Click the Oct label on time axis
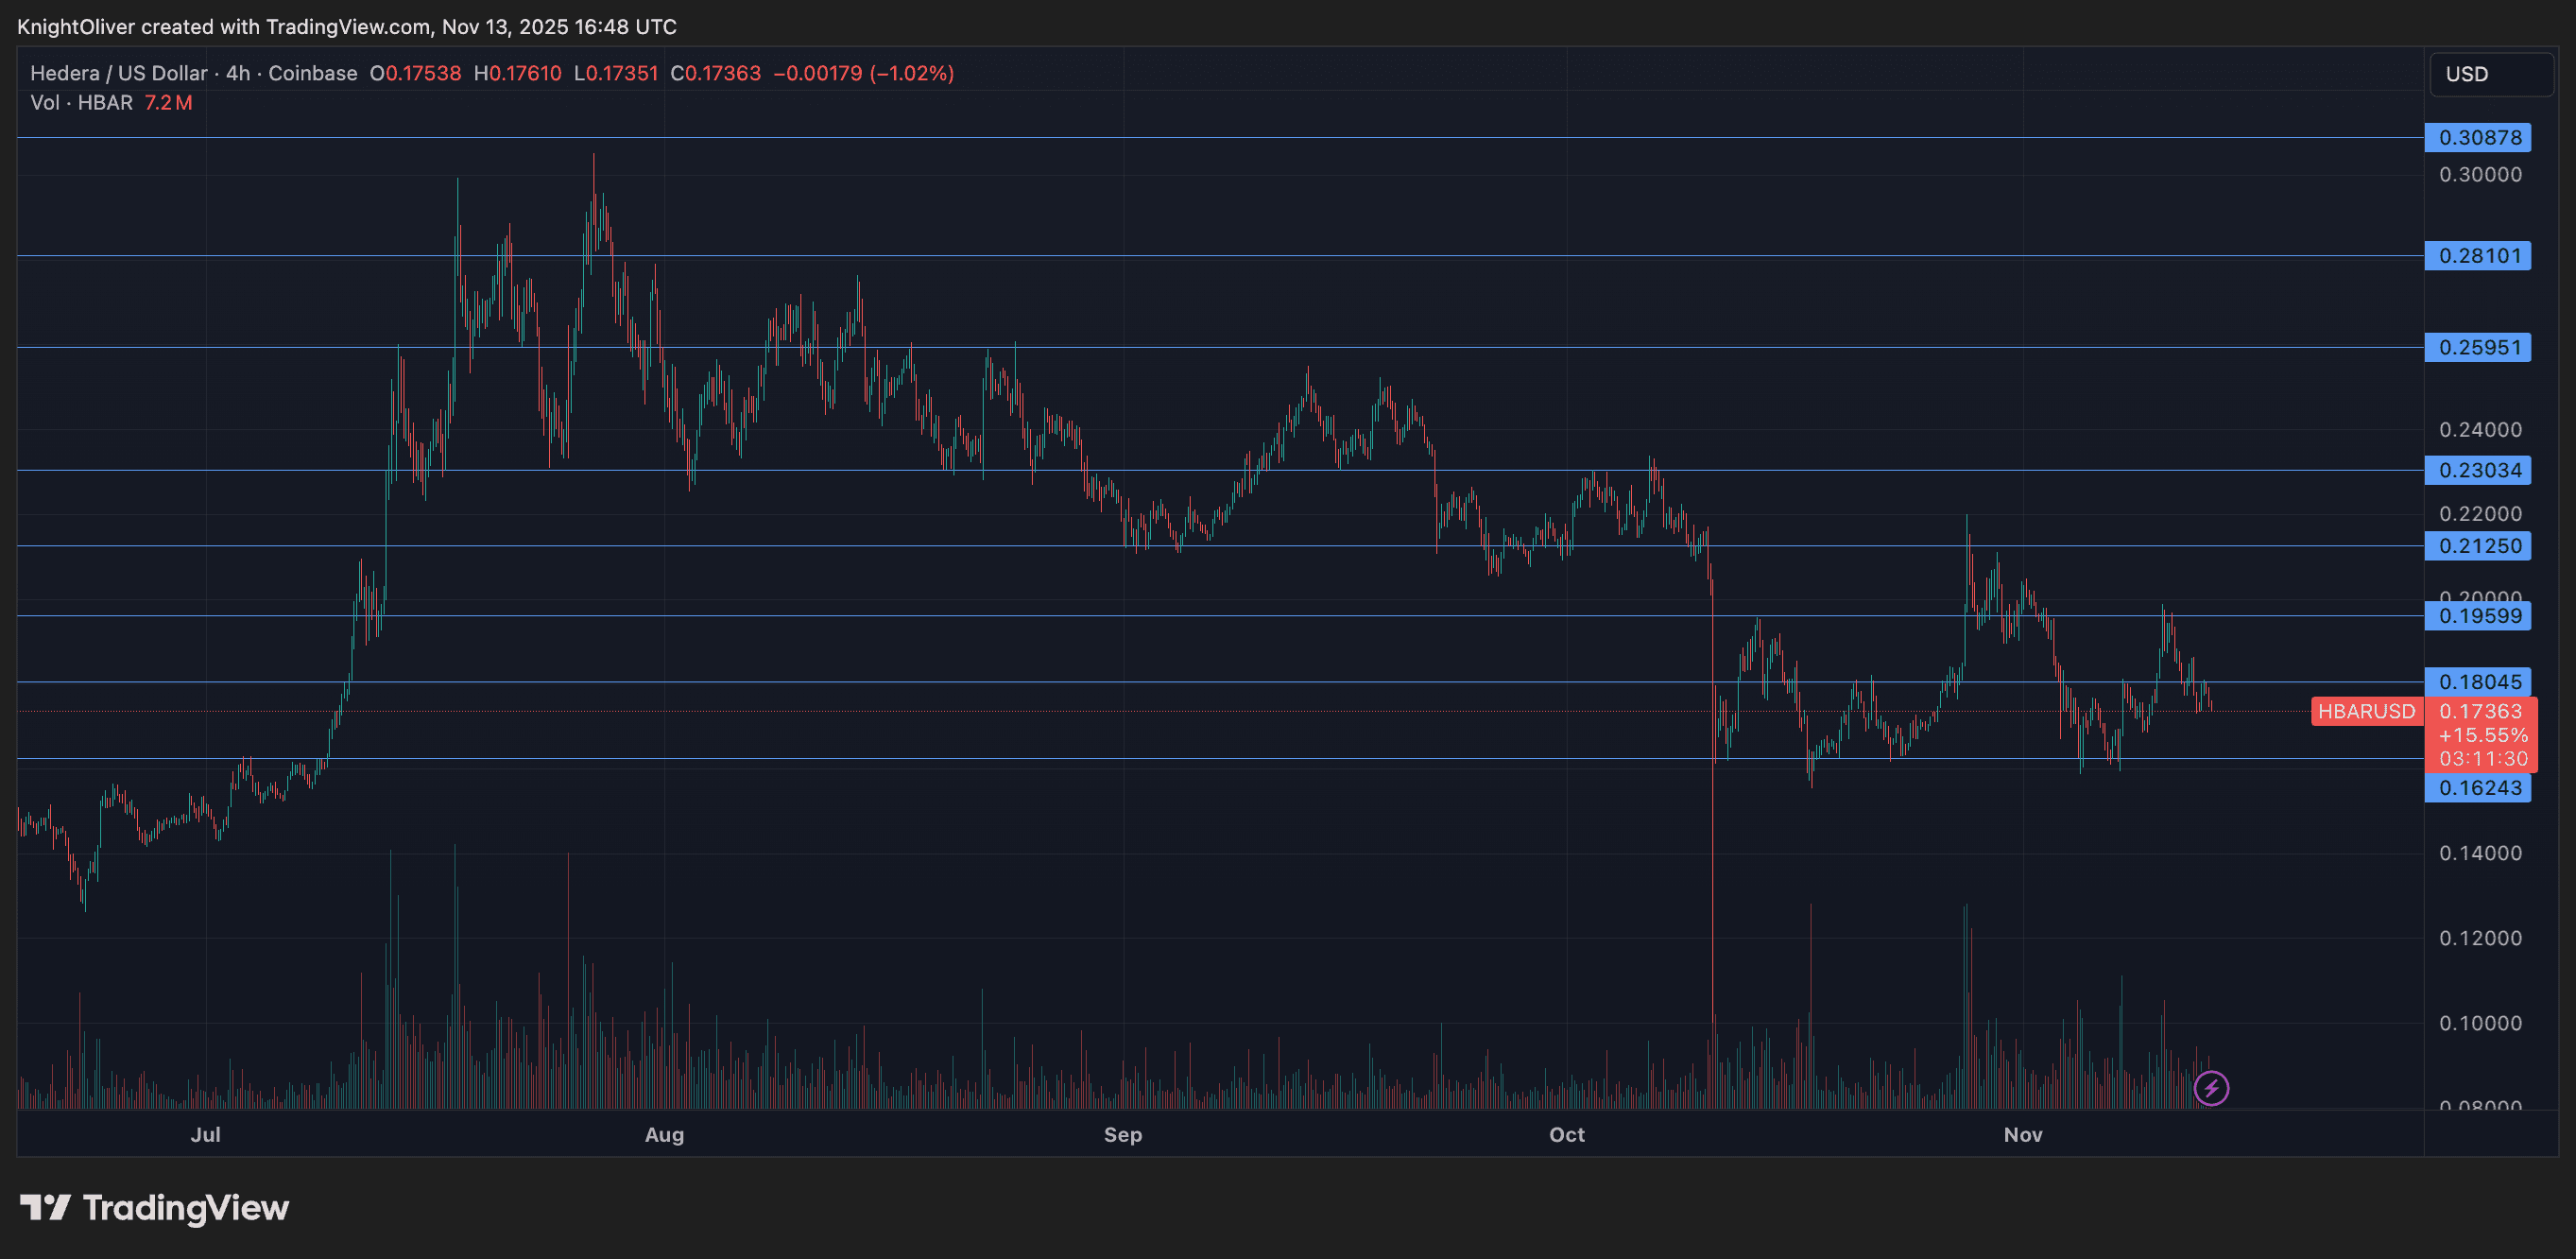The height and width of the screenshot is (1259, 2576). coord(1566,1134)
